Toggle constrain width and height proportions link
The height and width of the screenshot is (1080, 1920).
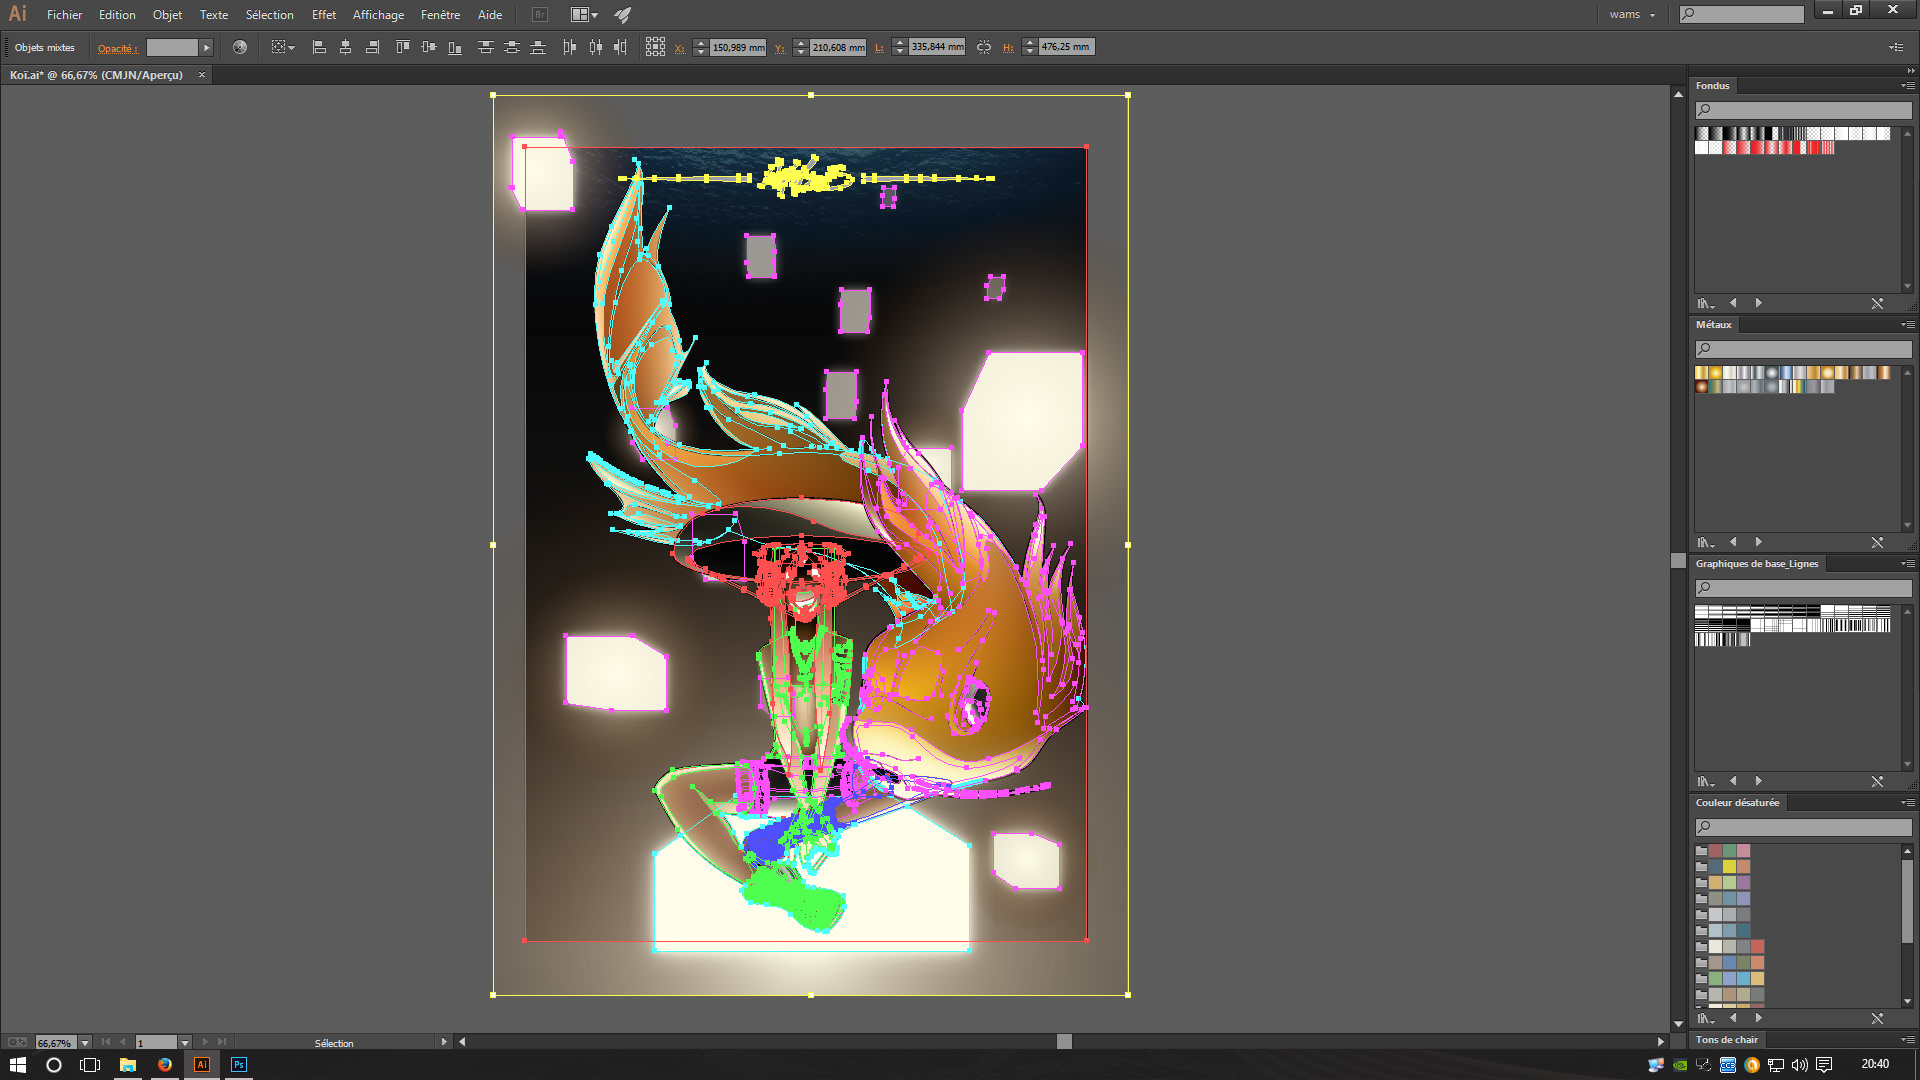click(x=984, y=47)
